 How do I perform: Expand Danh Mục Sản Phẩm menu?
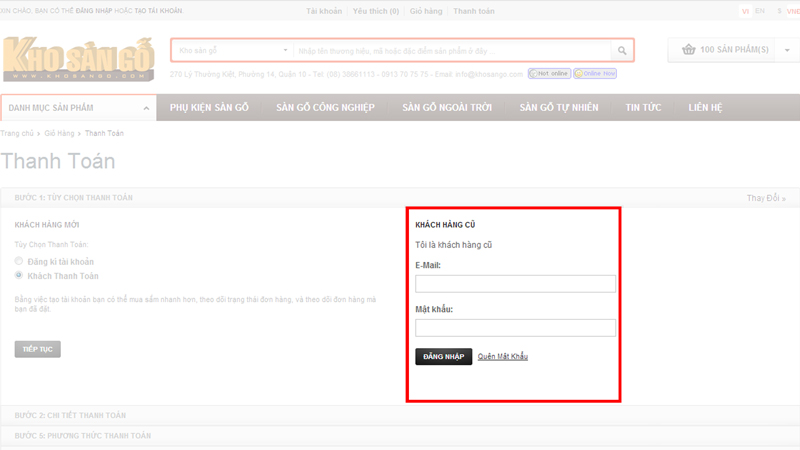tap(78, 107)
